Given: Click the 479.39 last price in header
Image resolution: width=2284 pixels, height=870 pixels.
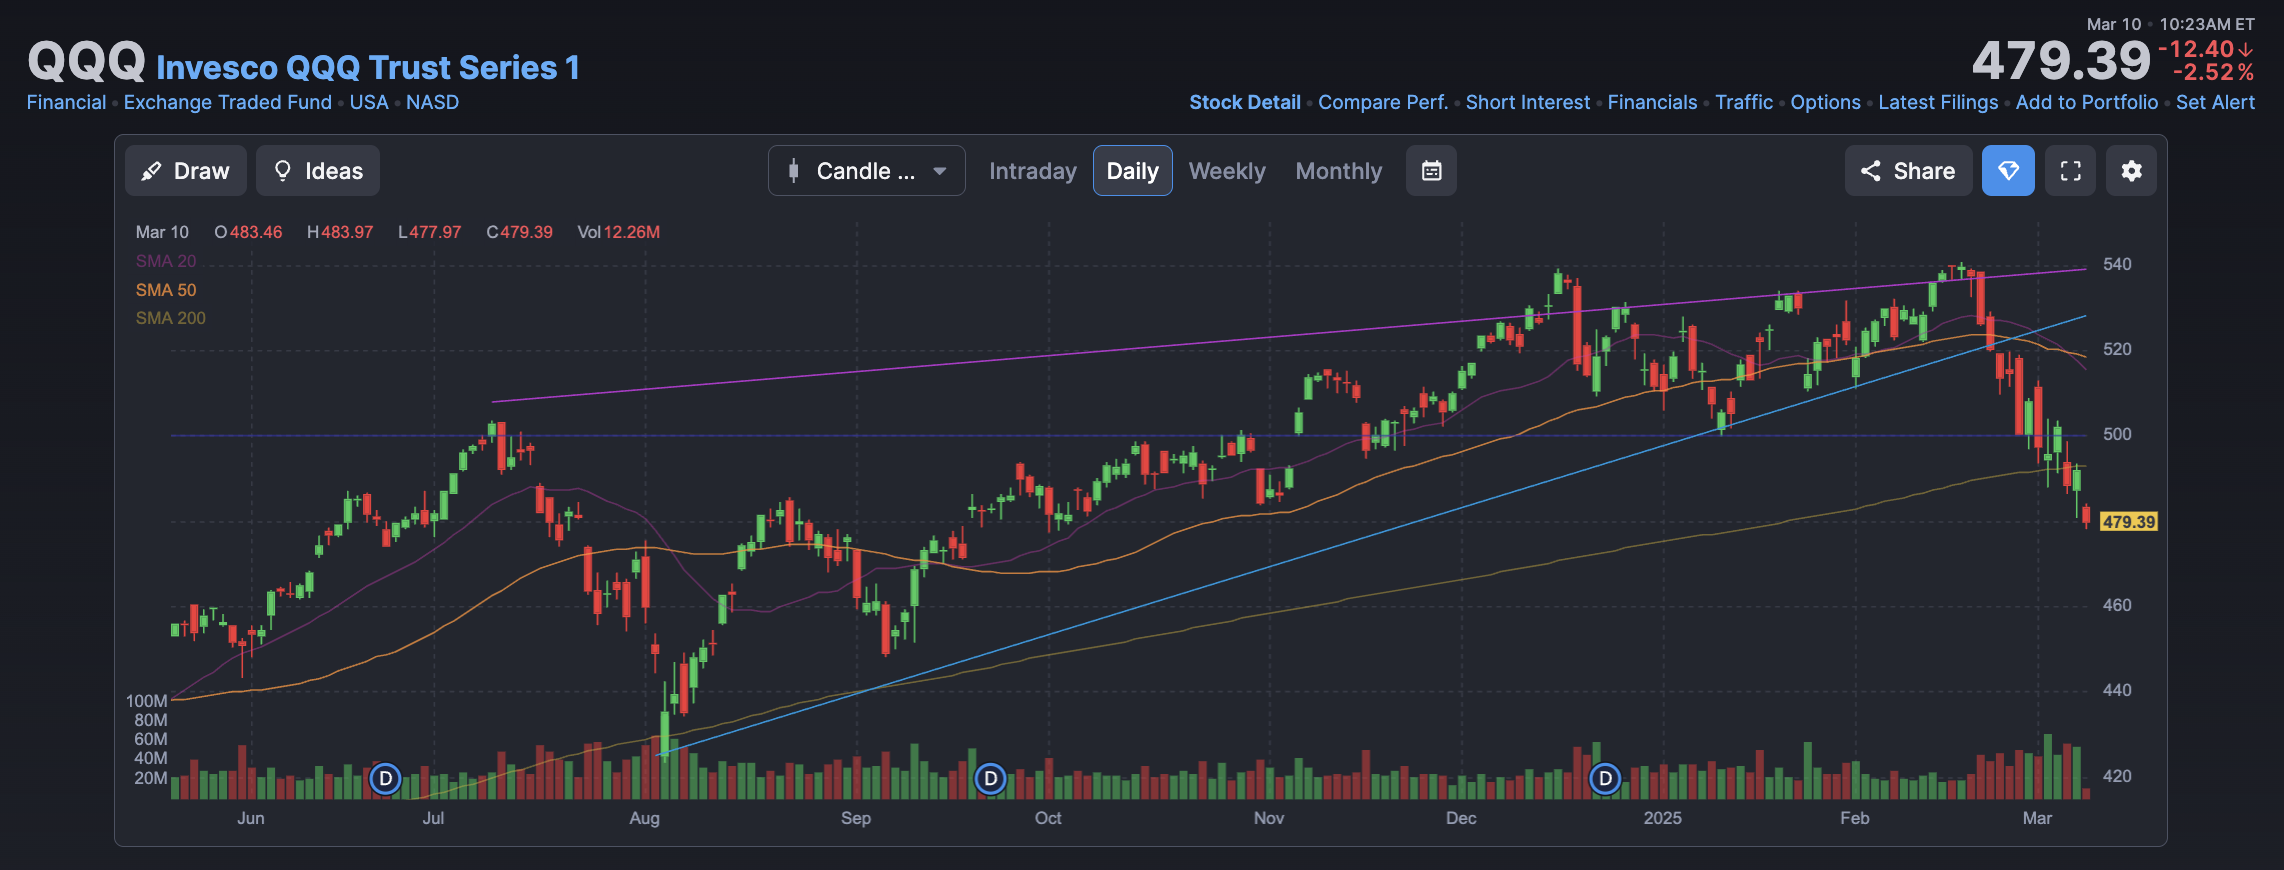Looking at the screenshot, I should click(2061, 61).
